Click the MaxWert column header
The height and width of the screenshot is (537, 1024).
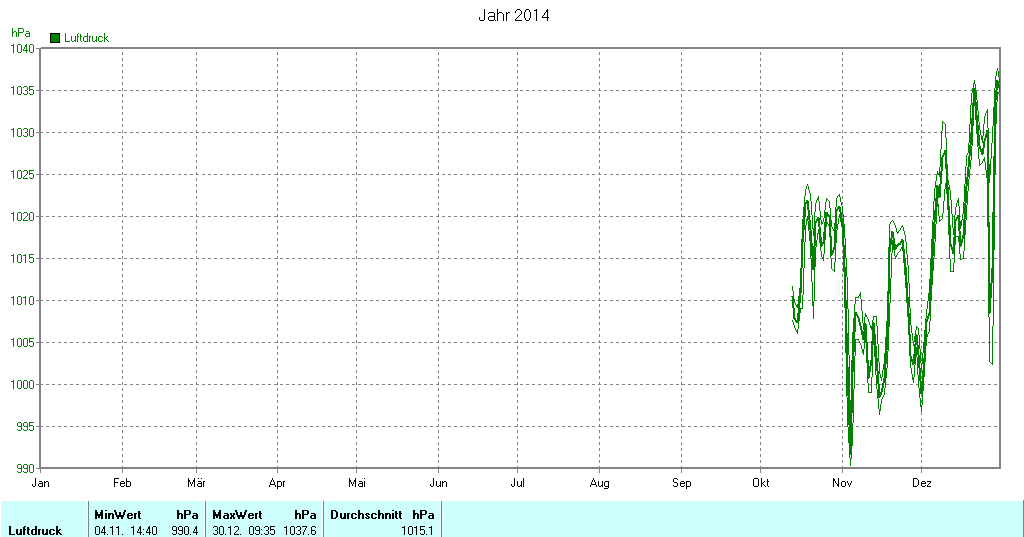click(x=237, y=515)
